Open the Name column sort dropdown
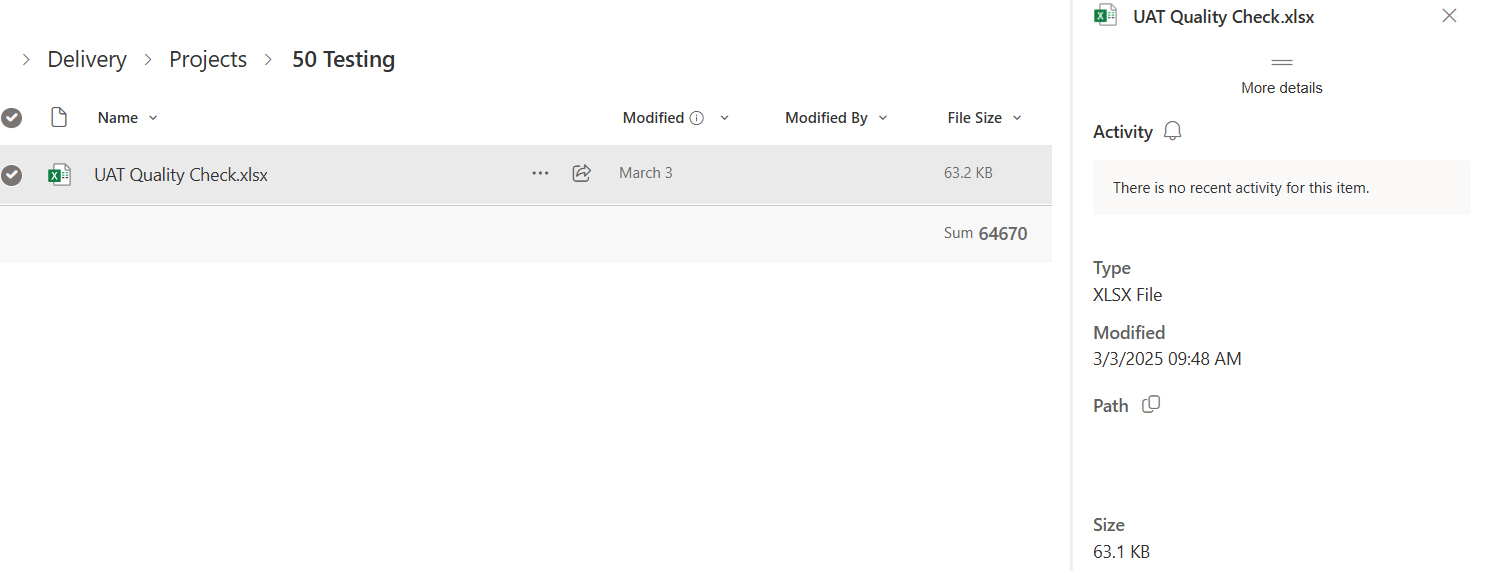Screen dimensions: 1485x571 [x=153, y=118]
